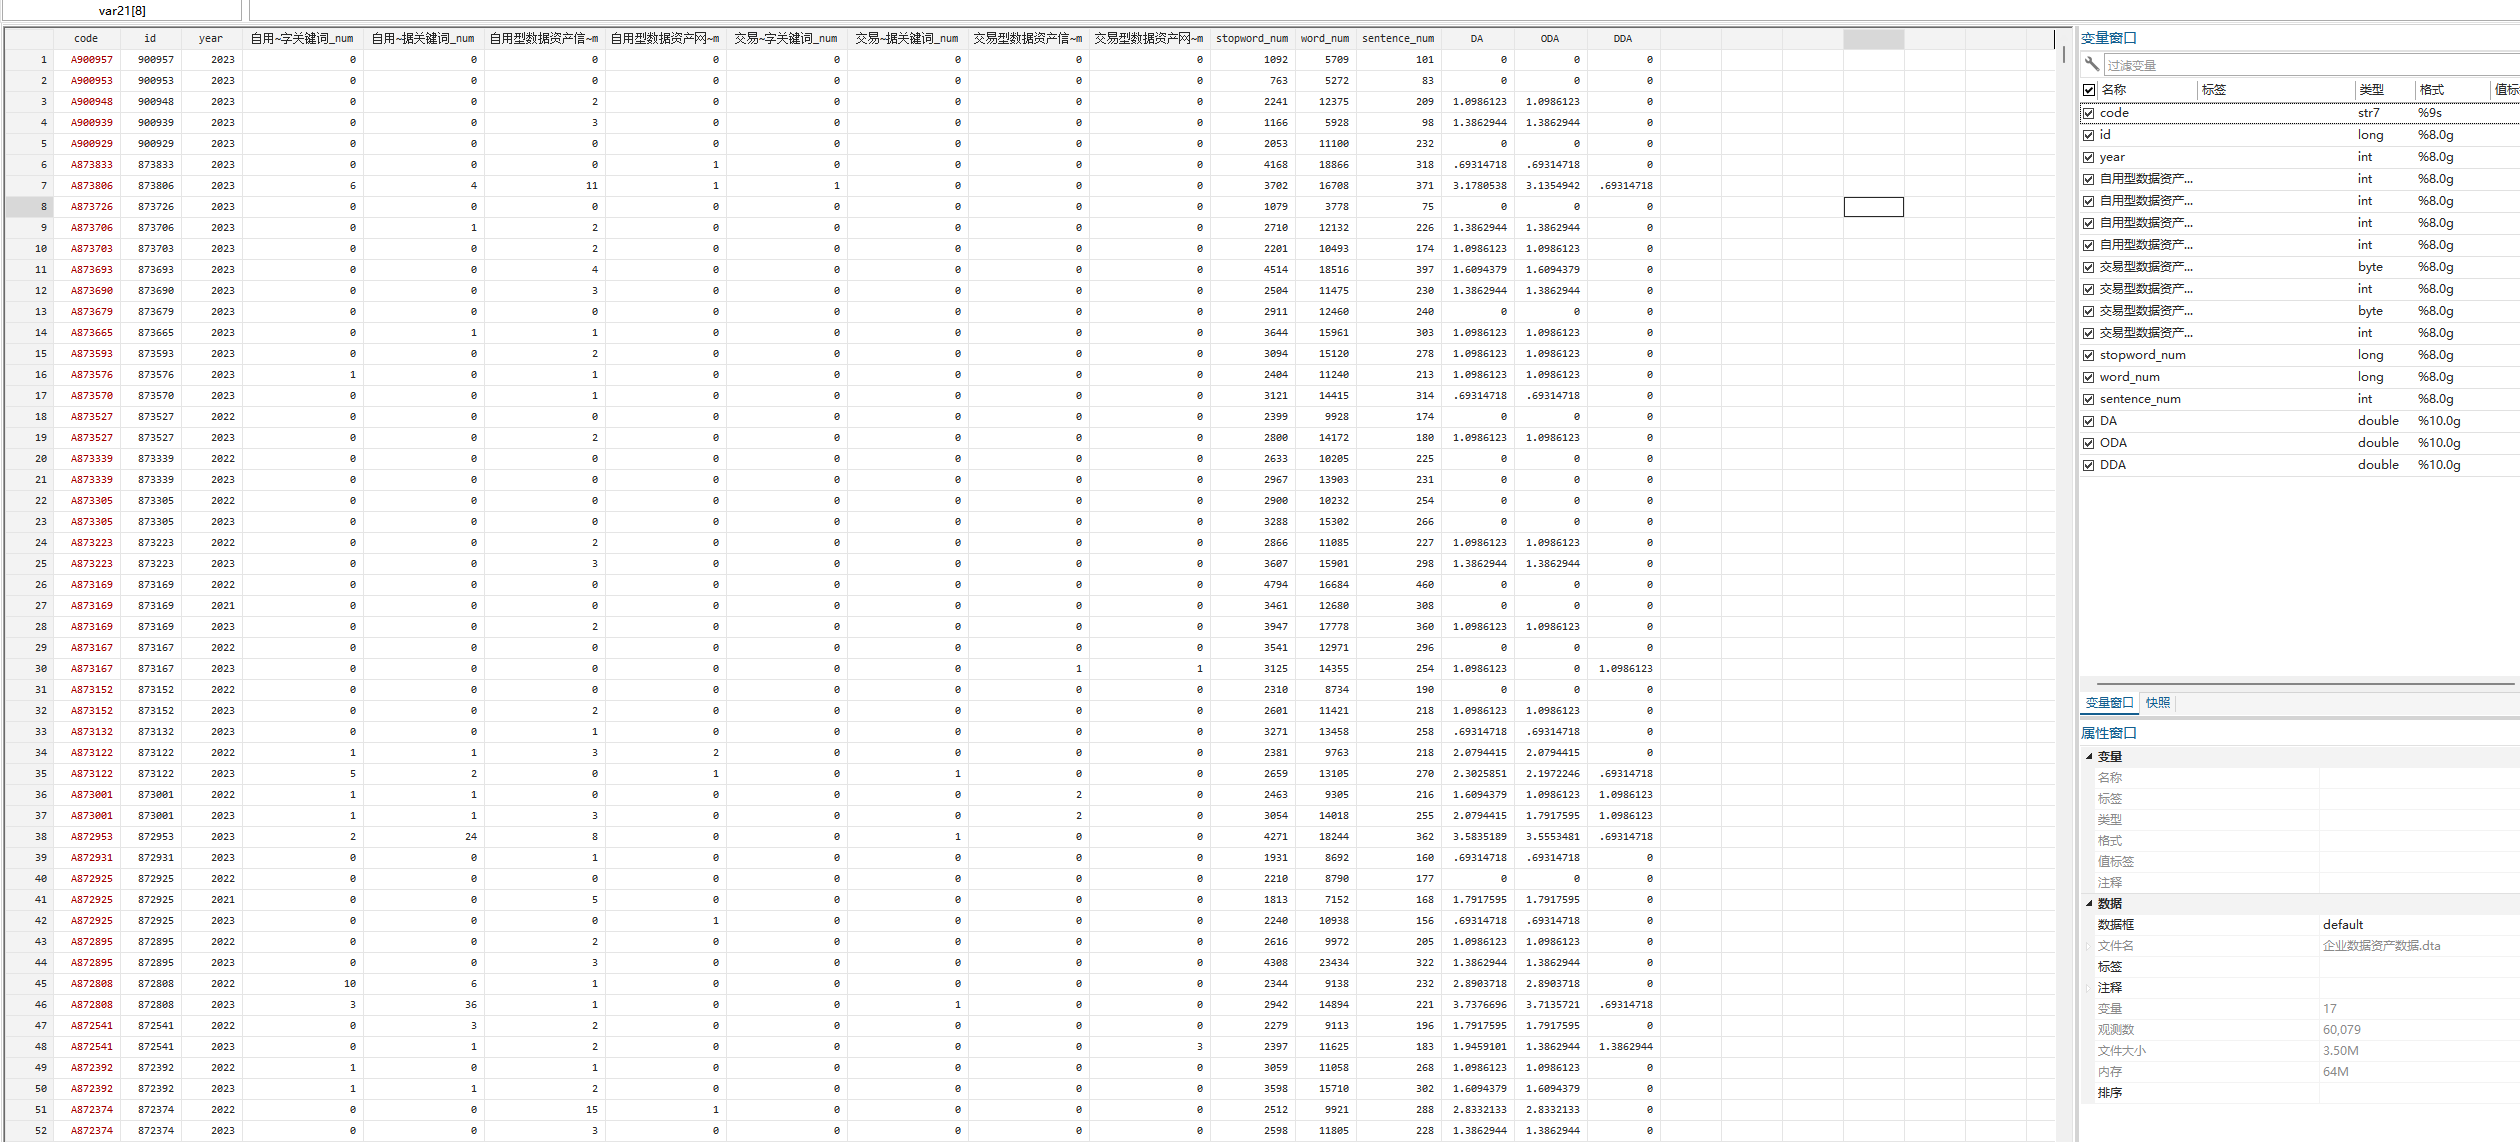Switch to the 快照 tab
The image size is (2520, 1142).
tap(2158, 703)
